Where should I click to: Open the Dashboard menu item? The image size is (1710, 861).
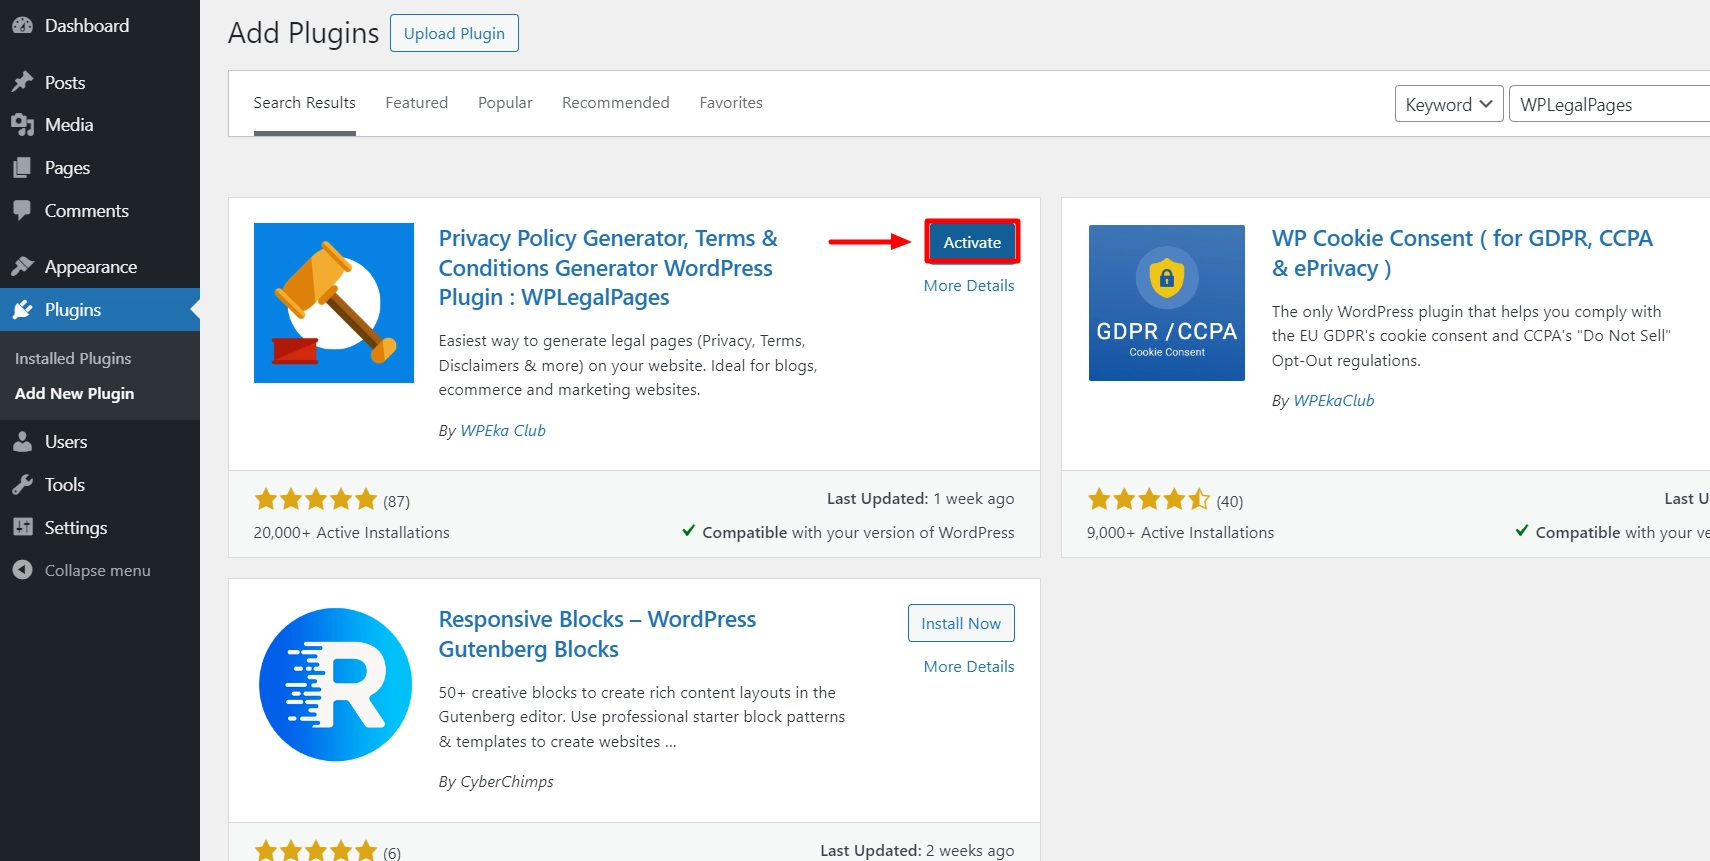point(100,26)
